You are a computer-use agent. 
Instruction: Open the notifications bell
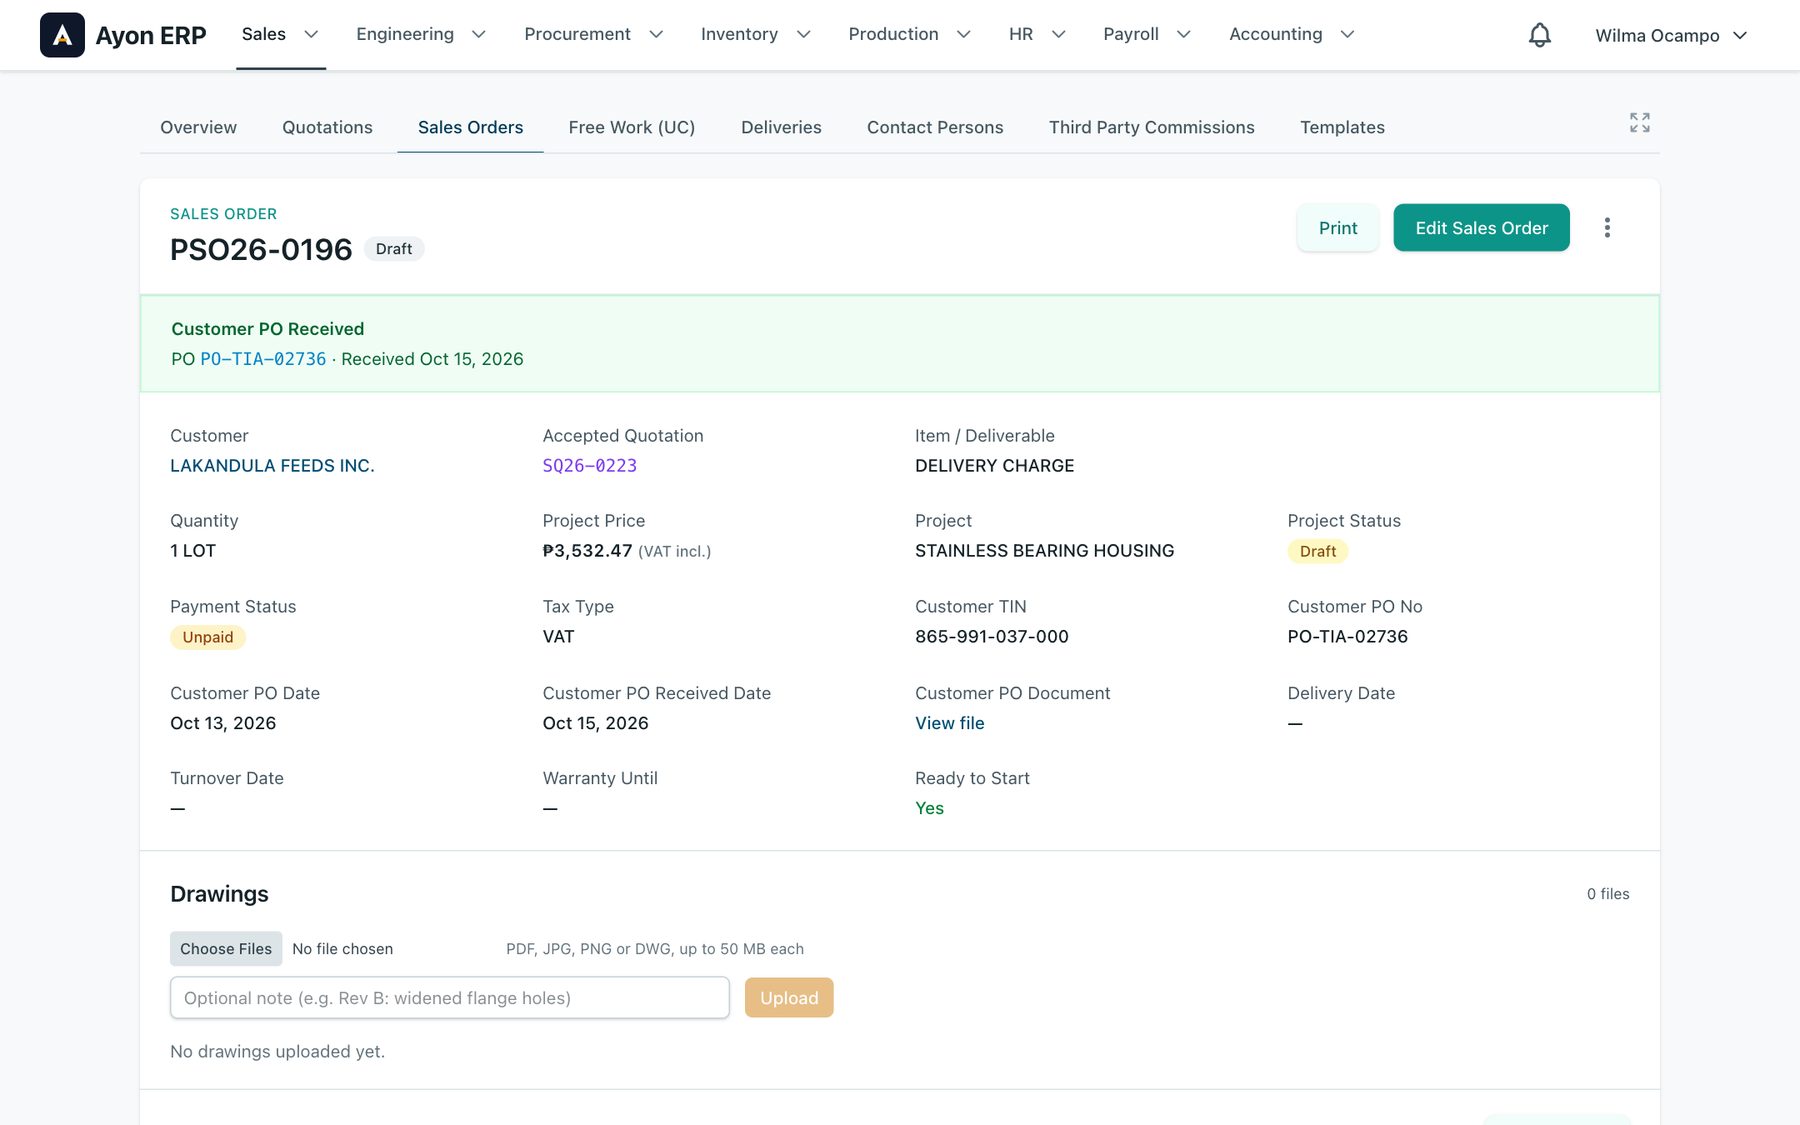[x=1540, y=35]
